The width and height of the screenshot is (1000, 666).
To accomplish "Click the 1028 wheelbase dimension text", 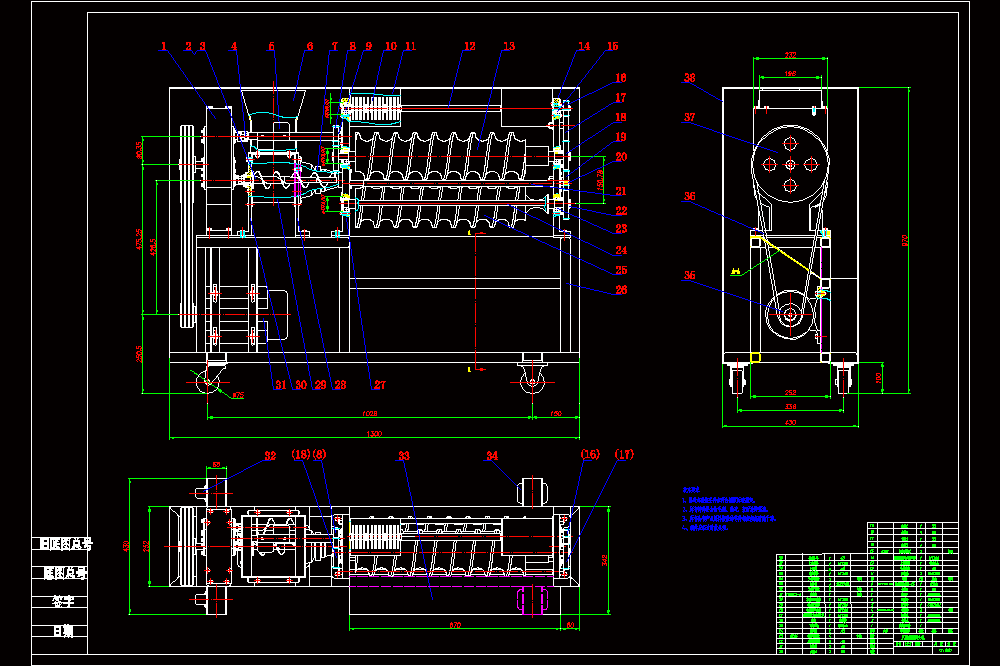I will [370, 414].
